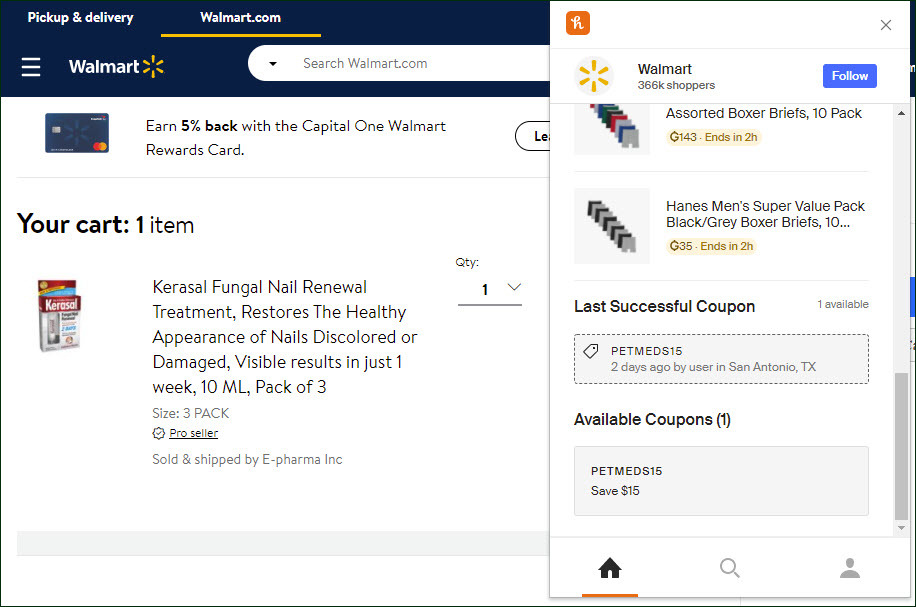Viewport: 916px width, 607px height.
Task: Follow the Walmart store in Honey
Action: (x=849, y=76)
